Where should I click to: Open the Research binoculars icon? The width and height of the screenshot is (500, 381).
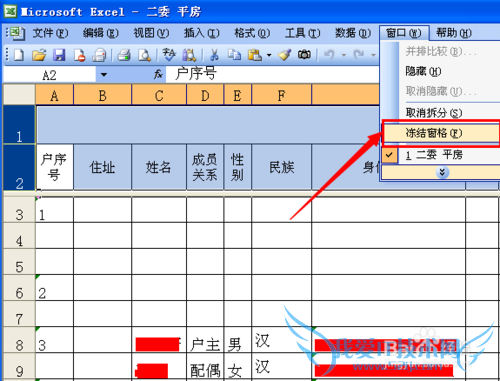[x=189, y=55]
